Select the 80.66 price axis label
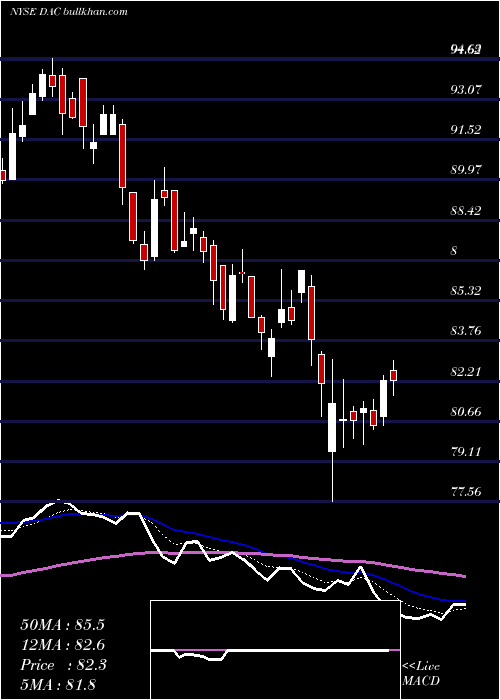 point(466,411)
